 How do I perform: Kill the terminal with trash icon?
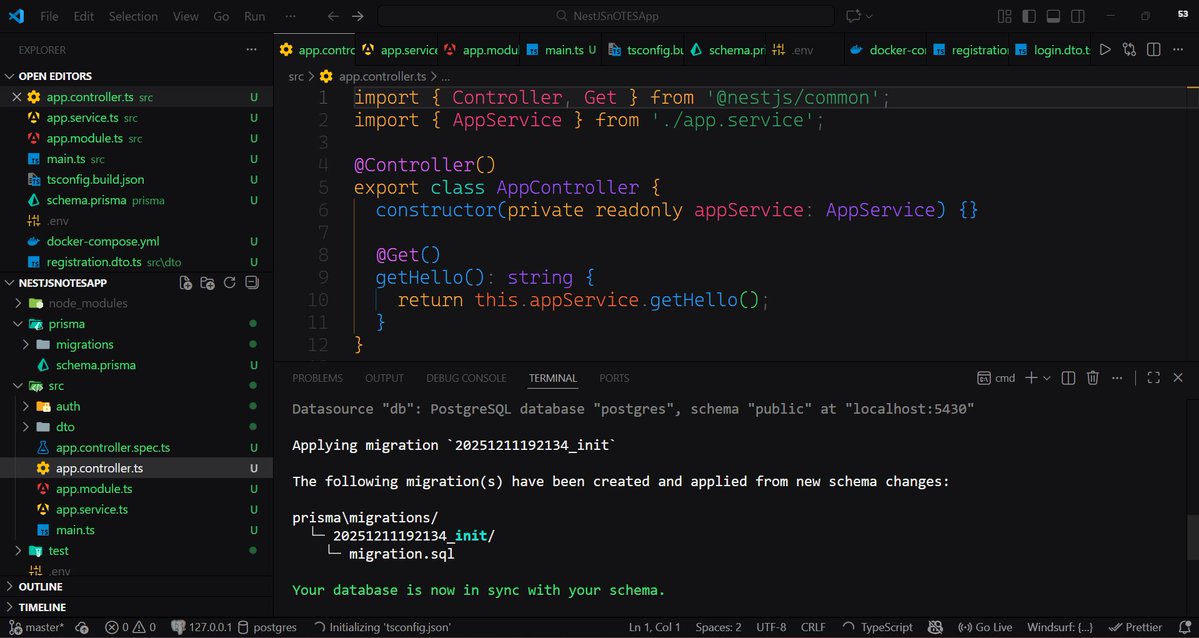coord(1093,378)
